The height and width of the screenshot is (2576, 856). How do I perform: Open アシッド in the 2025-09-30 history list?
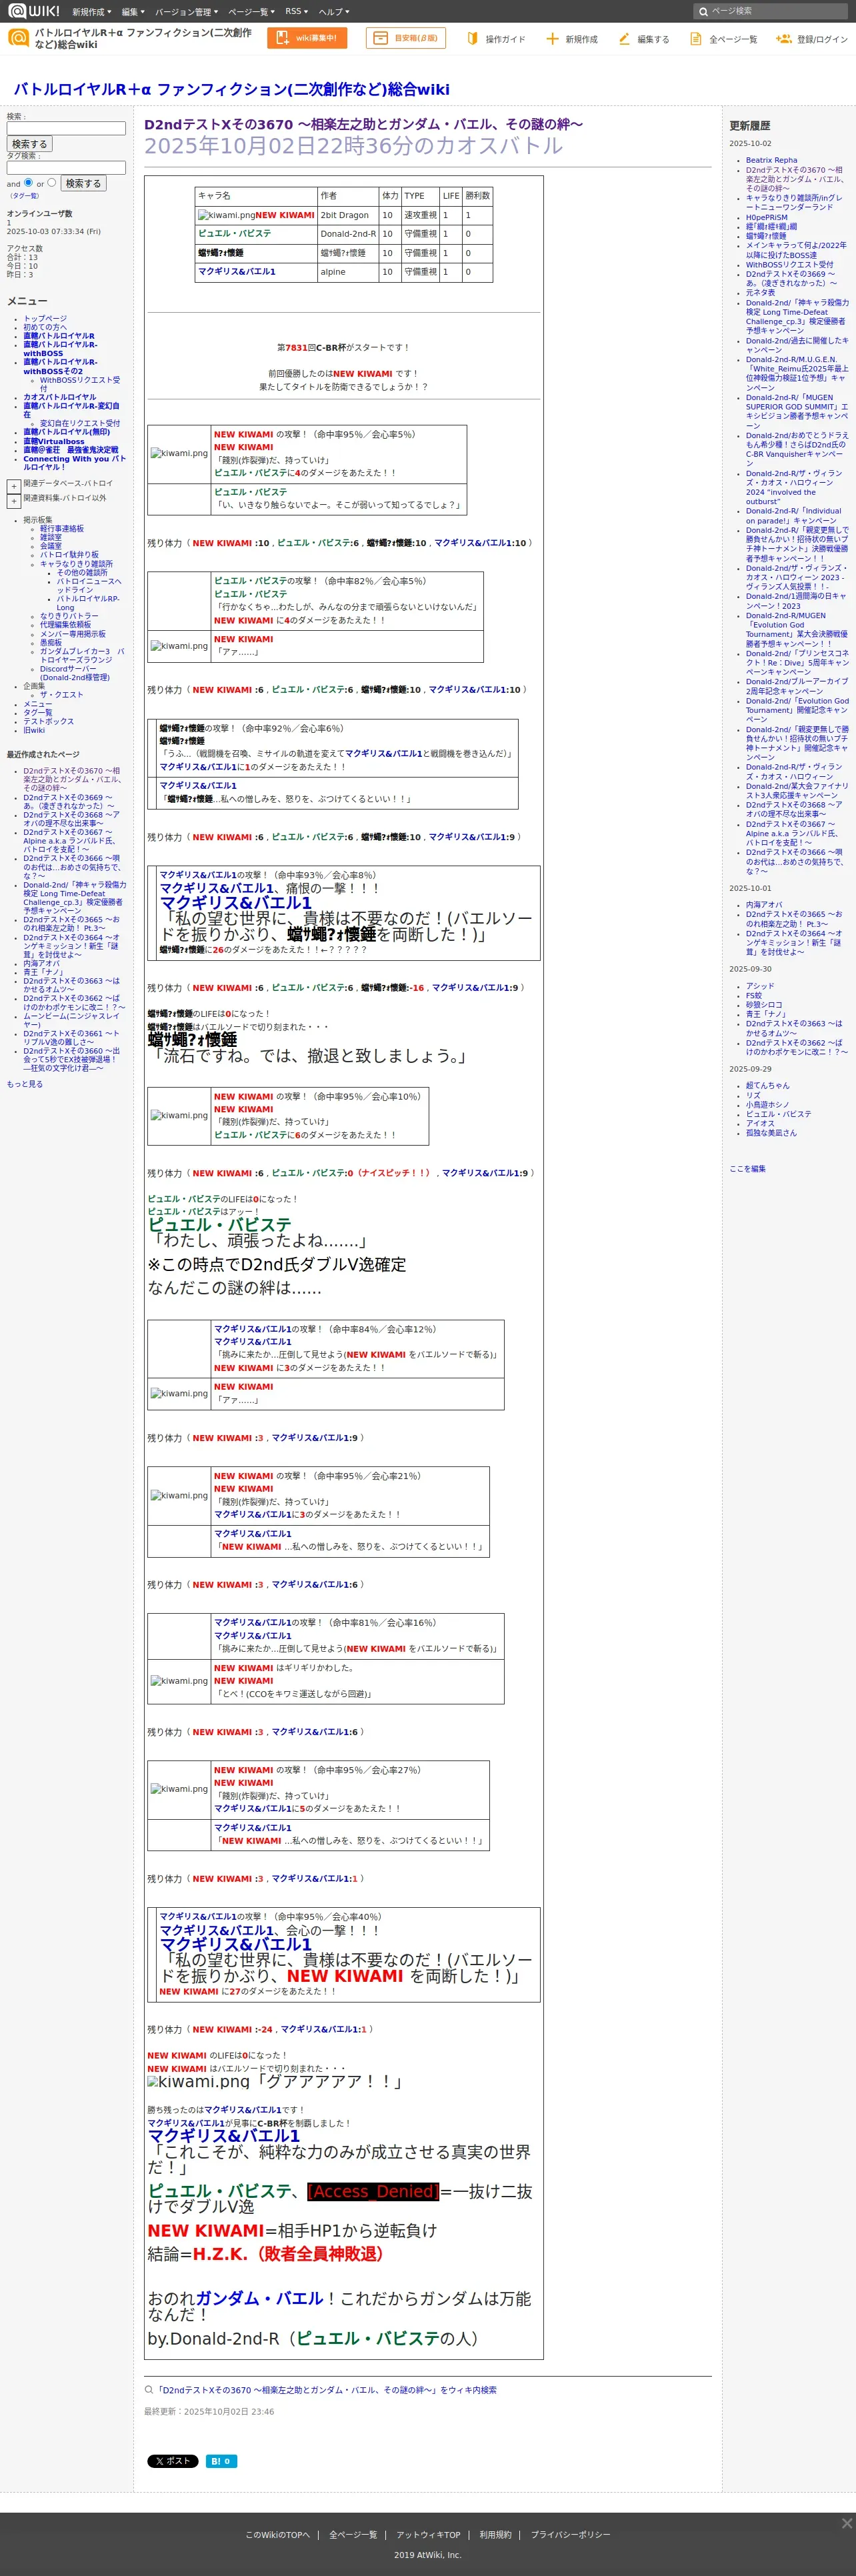click(x=760, y=986)
